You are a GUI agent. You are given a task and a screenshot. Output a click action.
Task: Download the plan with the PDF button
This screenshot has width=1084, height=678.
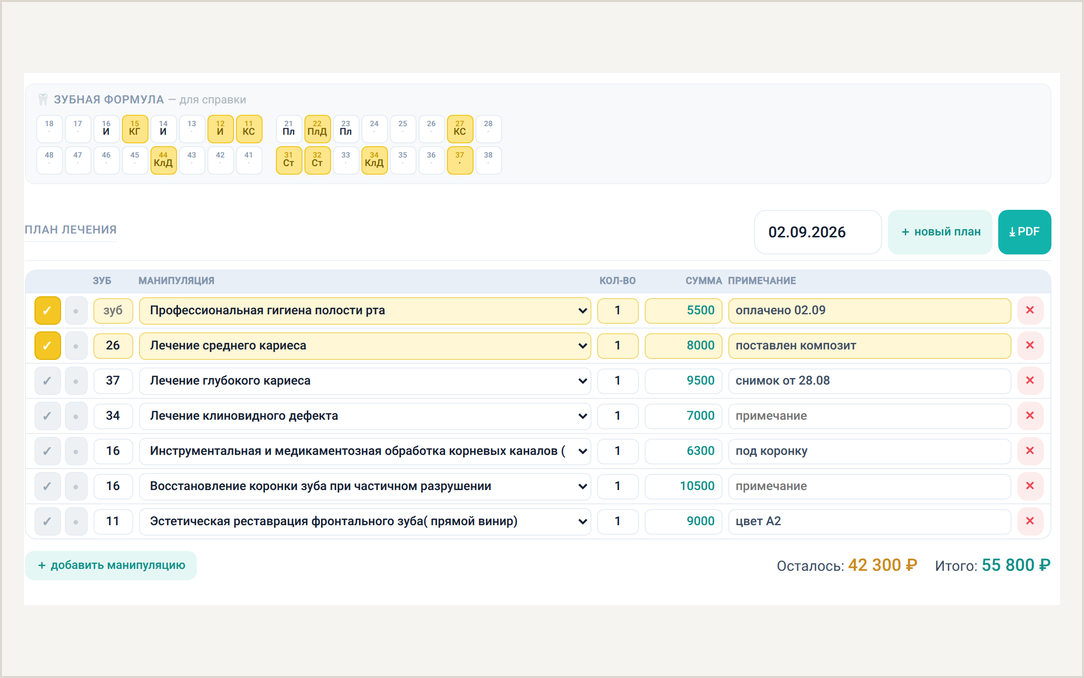(1025, 232)
